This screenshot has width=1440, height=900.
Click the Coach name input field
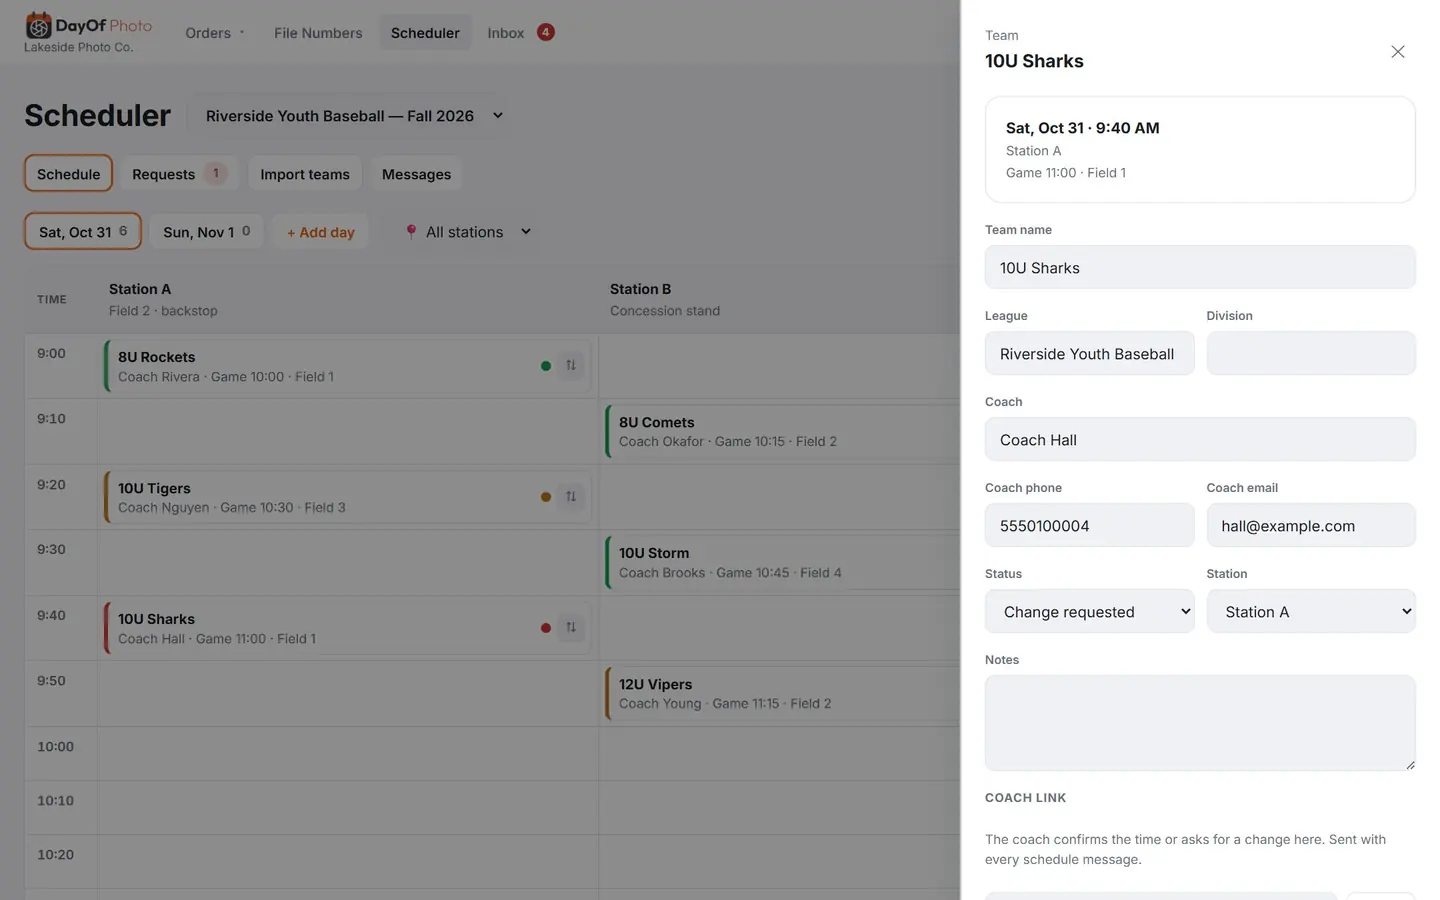click(x=1200, y=439)
